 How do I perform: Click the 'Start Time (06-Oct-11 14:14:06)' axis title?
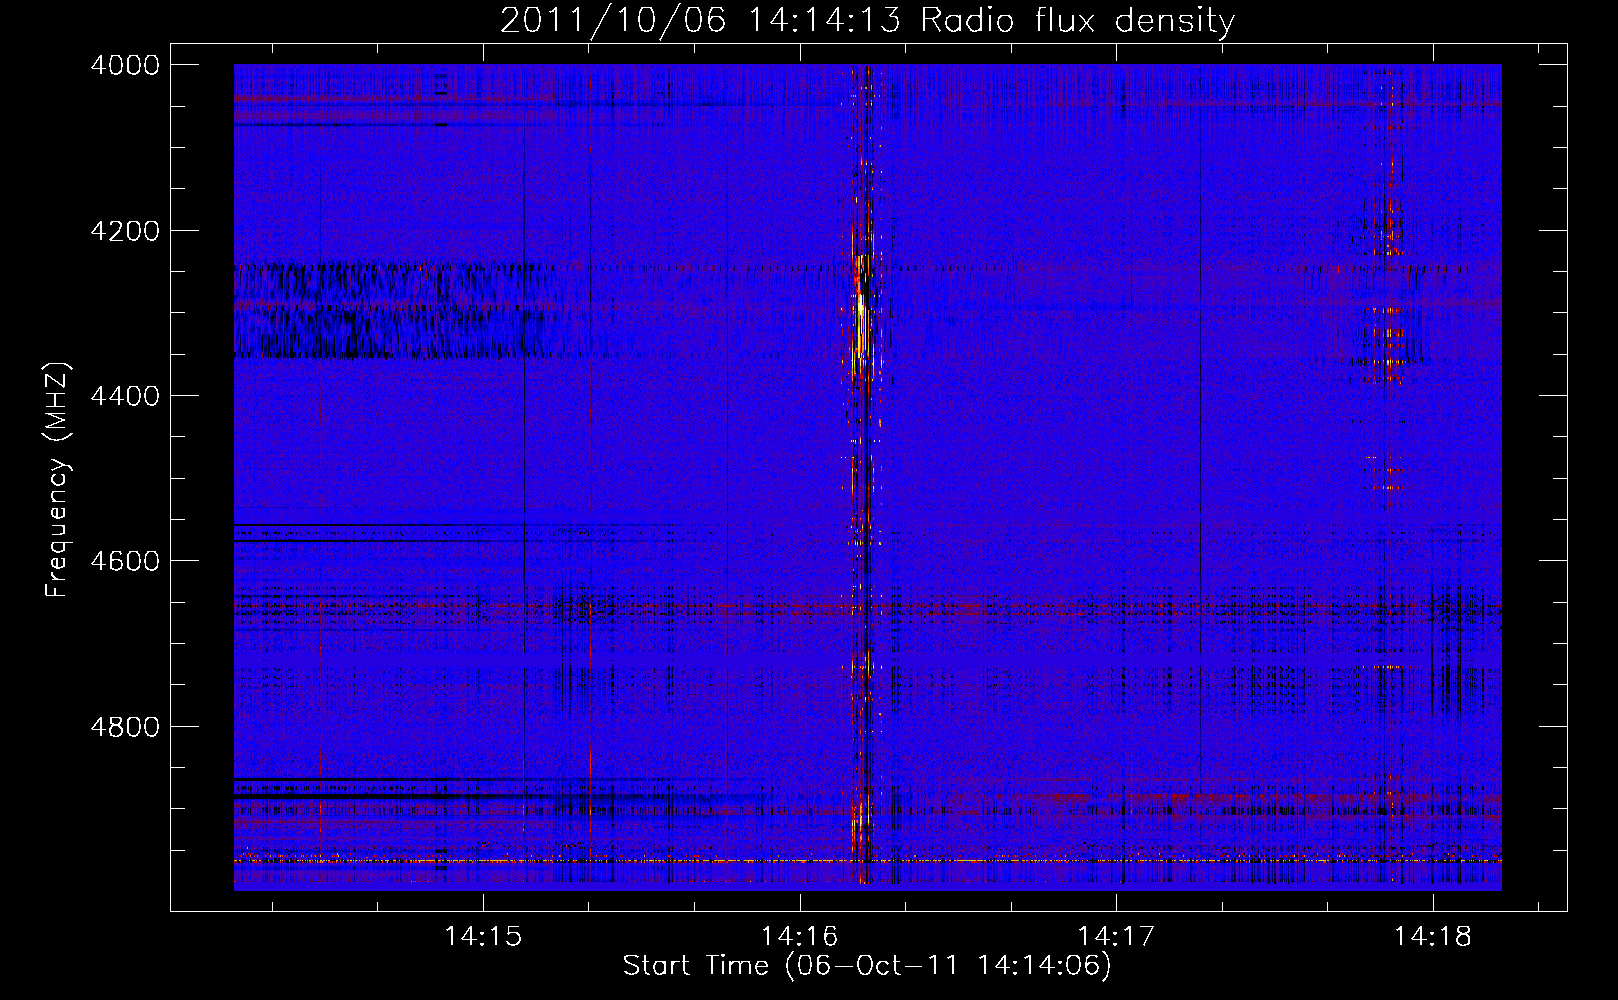pos(867,966)
